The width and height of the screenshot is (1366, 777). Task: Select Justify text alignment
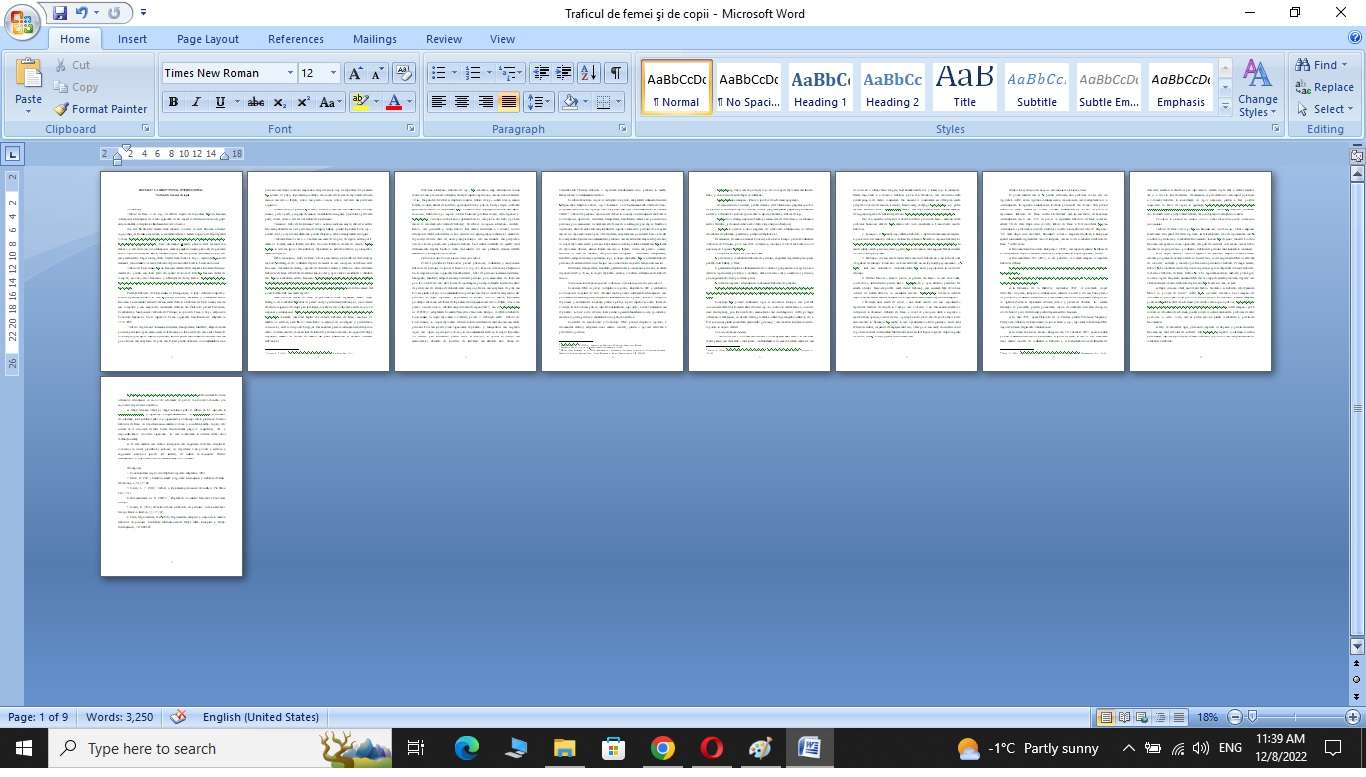[509, 102]
